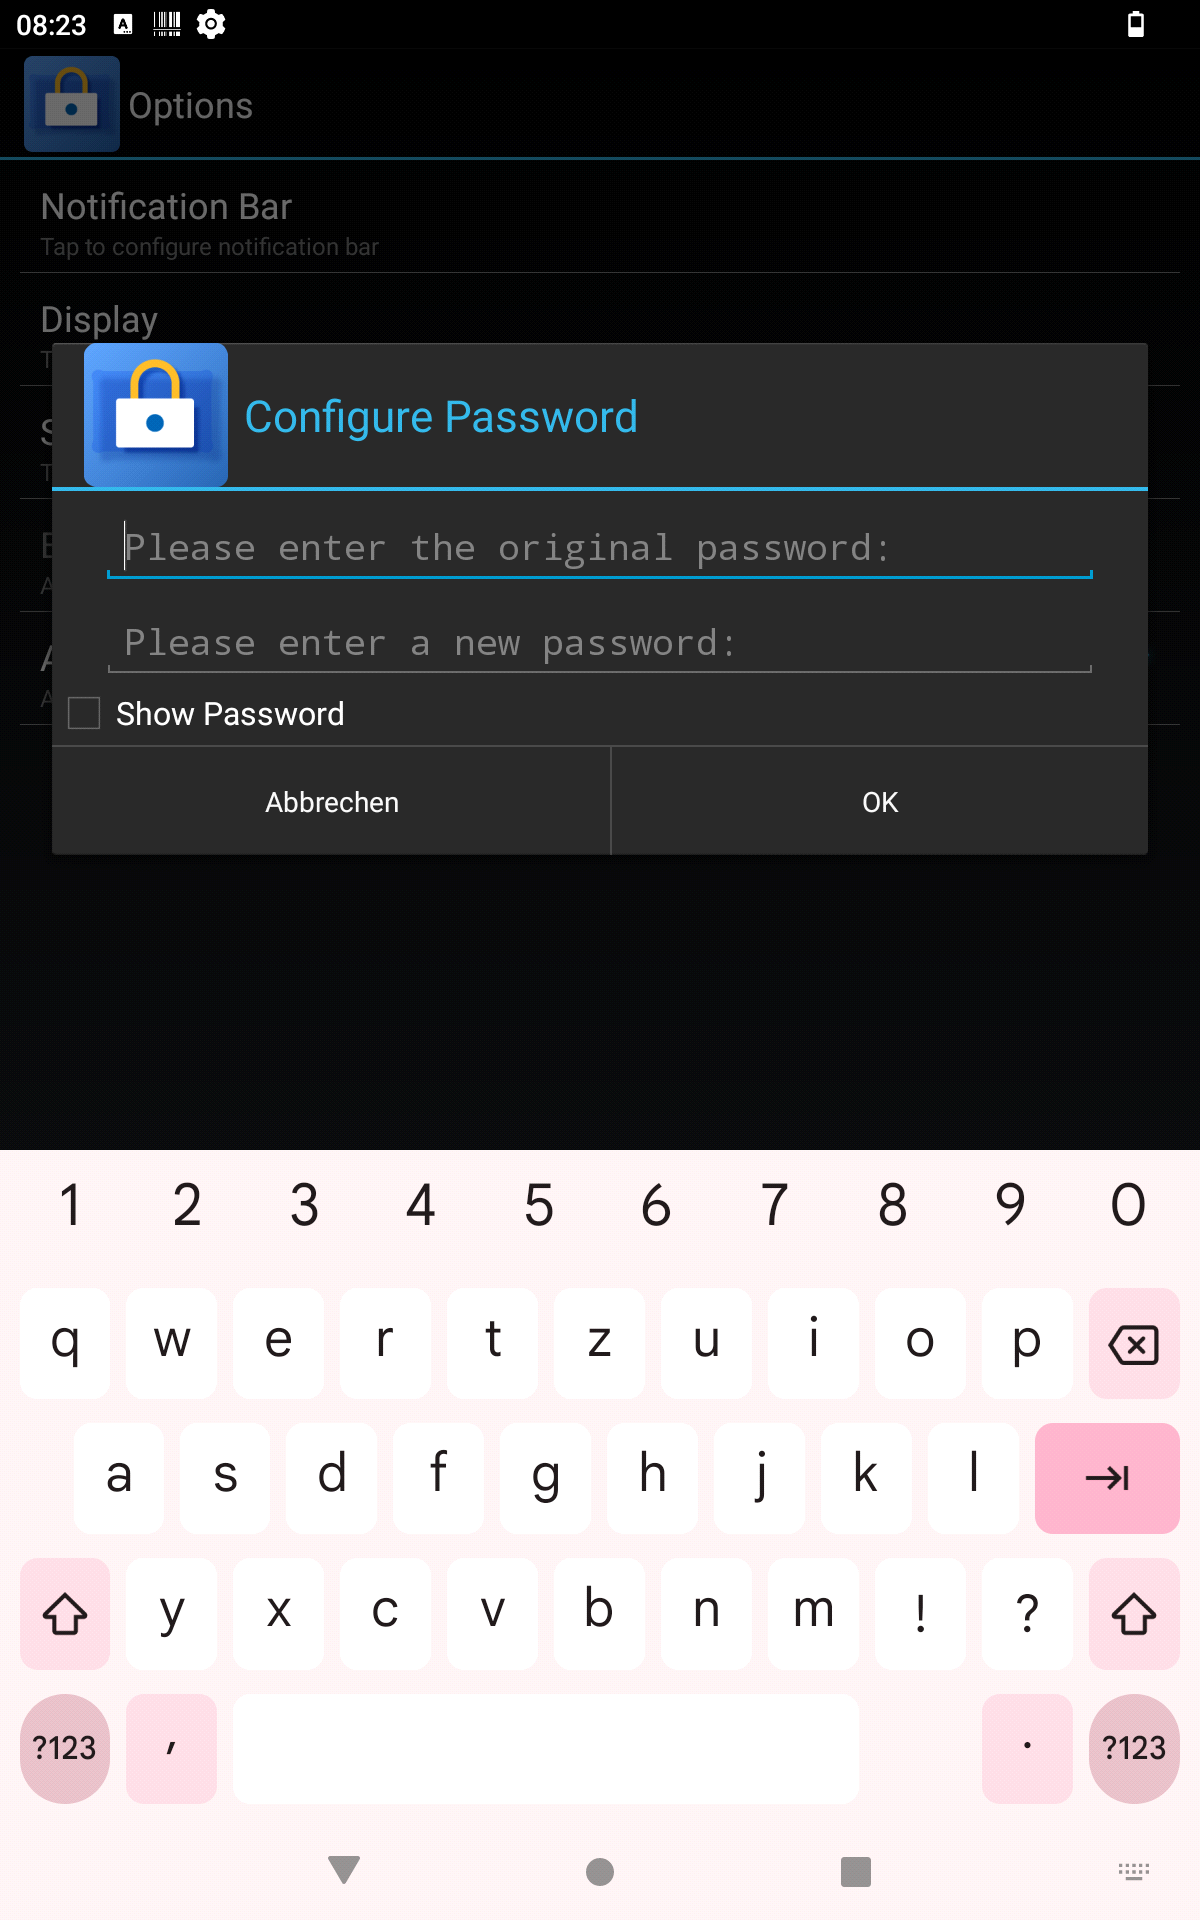Viewport: 1200px width, 1920px height.
Task: Focus the original password field
Action: tap(600, 548)
